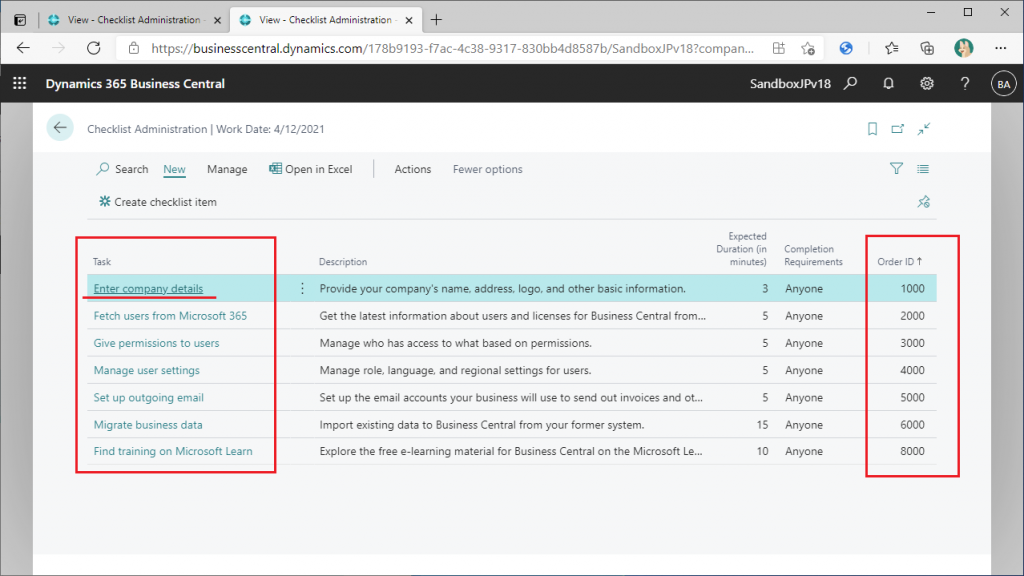Click the description 'Manage who has access to what based on permissions.'
The height and width of the screenshot is (576, 1024).
coord(456,343)
